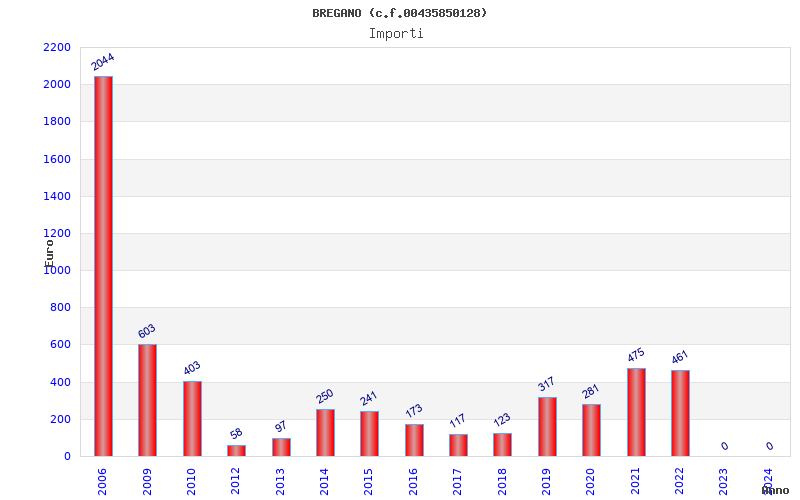Click the value label 241
The height and width of the screenshot is (500, 800).
pos(368,398)
